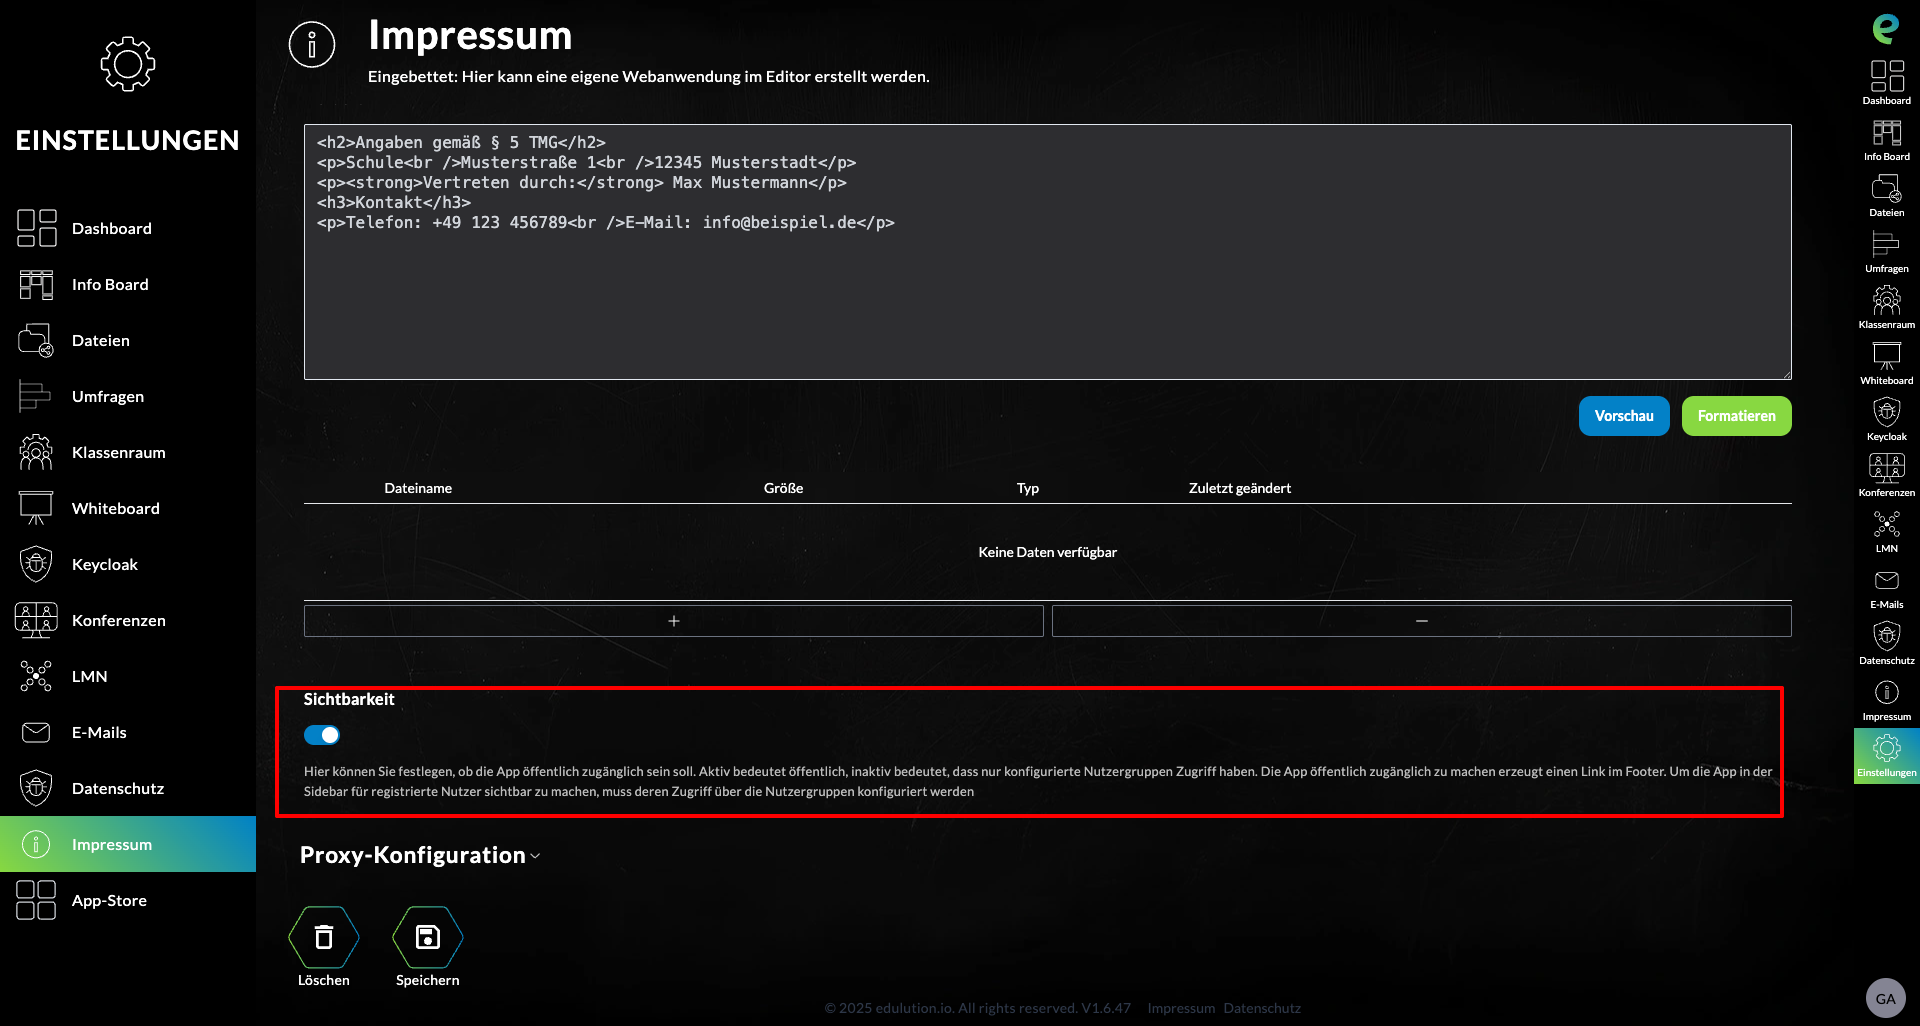Image resolution: width=1920 pixels, height=1026 pixels.
Task: Open the Einstellungen entry in the right rail
Action: point(1886,746)
